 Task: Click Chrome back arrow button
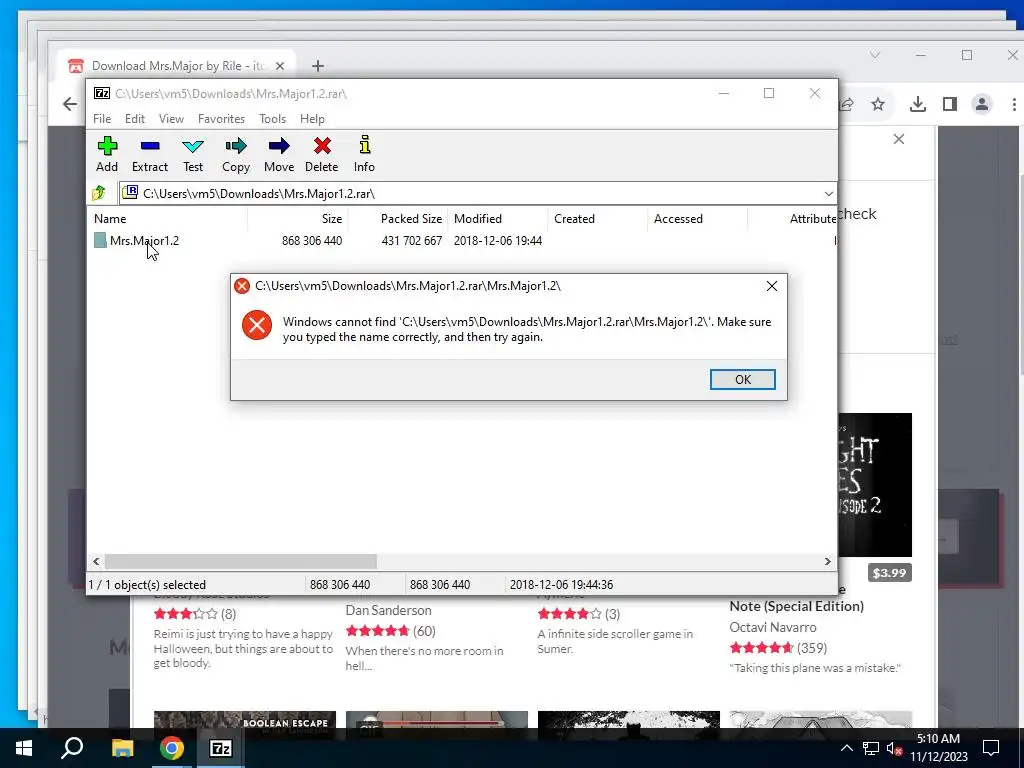(70, 104)
